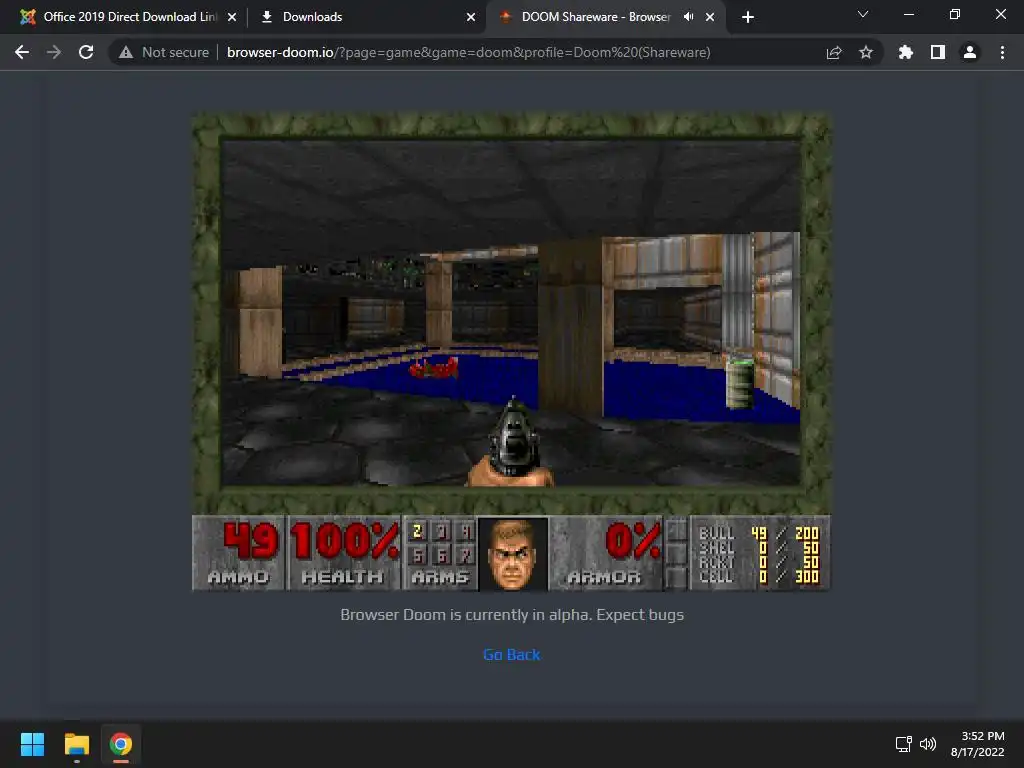Close the DOOM Shareware tab

(x=710, y=17)
